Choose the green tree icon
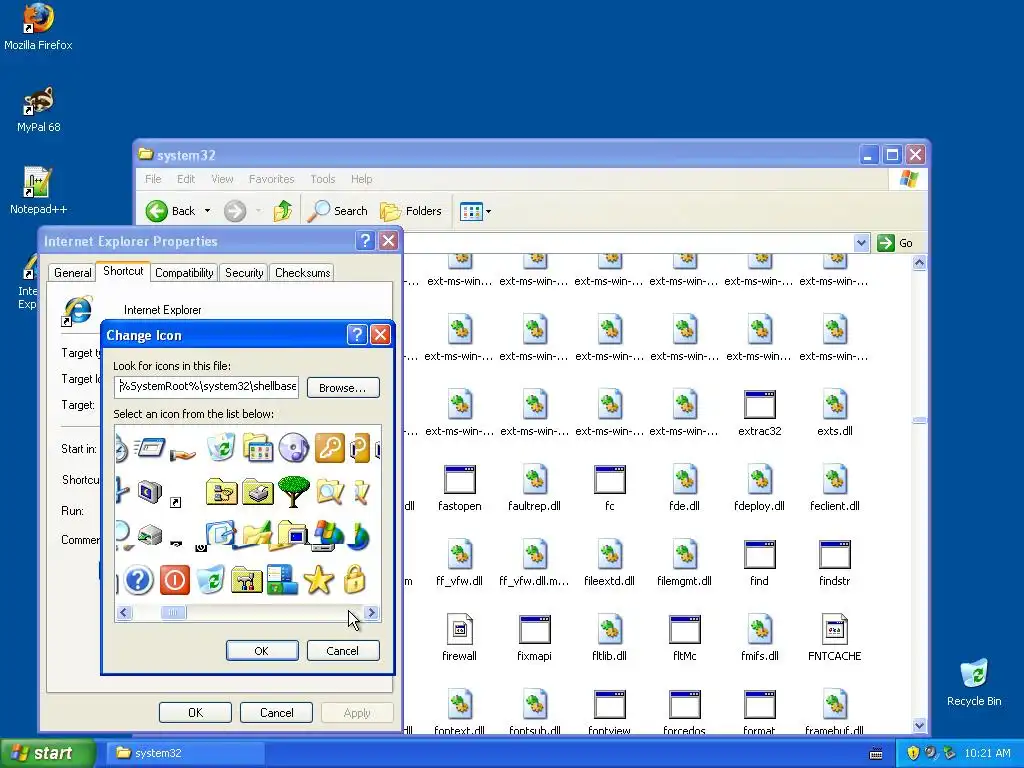This screenshot has height=768, width=1024. [x=293, y=491]
